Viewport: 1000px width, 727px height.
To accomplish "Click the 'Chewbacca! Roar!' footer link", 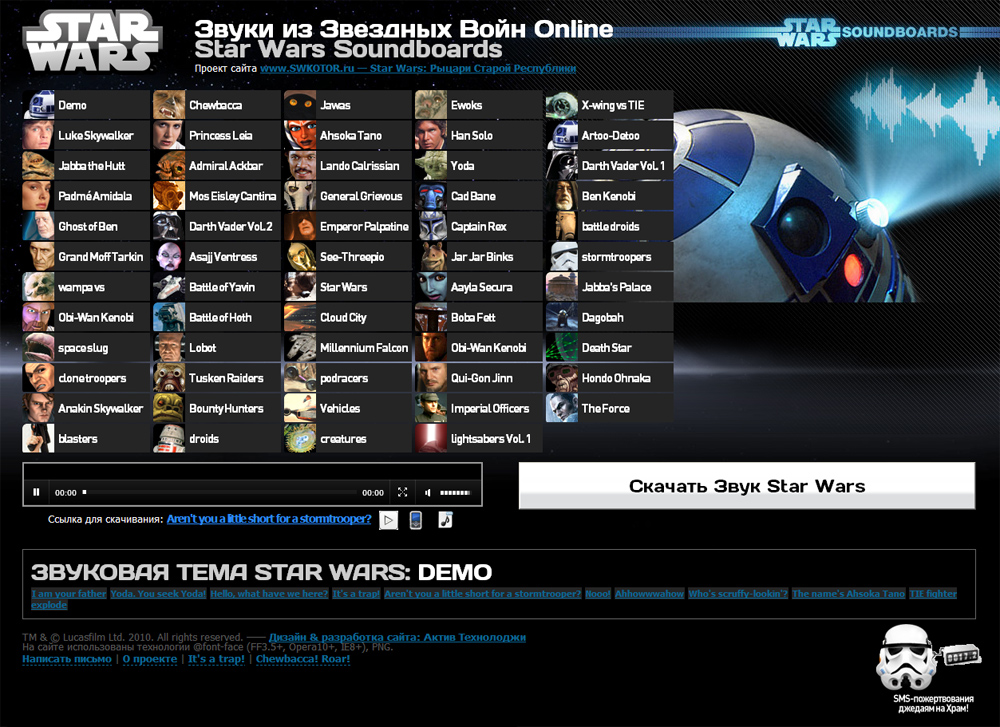I will pos(303,659).
